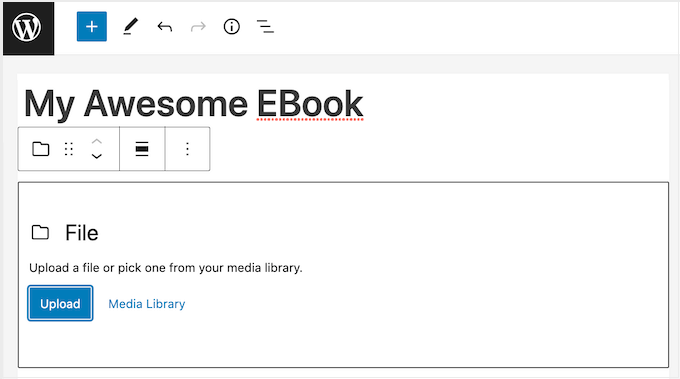Open the block inserter plus button
The width and height of the screenshot is (680, 379).
92,27
